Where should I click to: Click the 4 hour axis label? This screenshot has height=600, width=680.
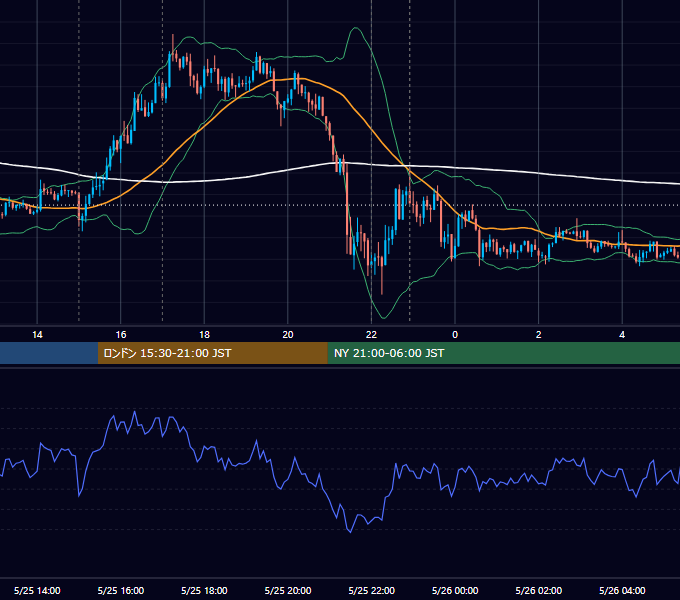pyautogui.click(x=622, y=335)
